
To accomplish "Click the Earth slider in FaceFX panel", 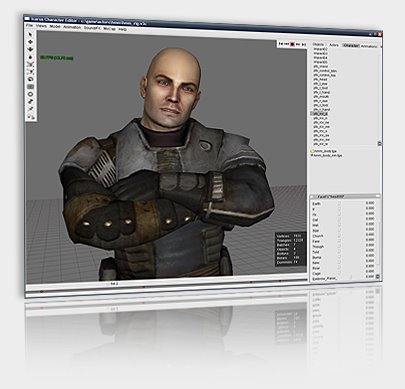I will point(339,203).
